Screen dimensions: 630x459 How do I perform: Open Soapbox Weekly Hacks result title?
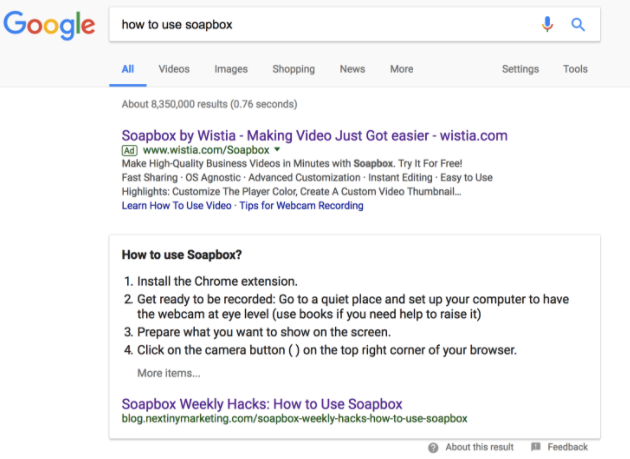pyautogui.click(x=262, y=404)
